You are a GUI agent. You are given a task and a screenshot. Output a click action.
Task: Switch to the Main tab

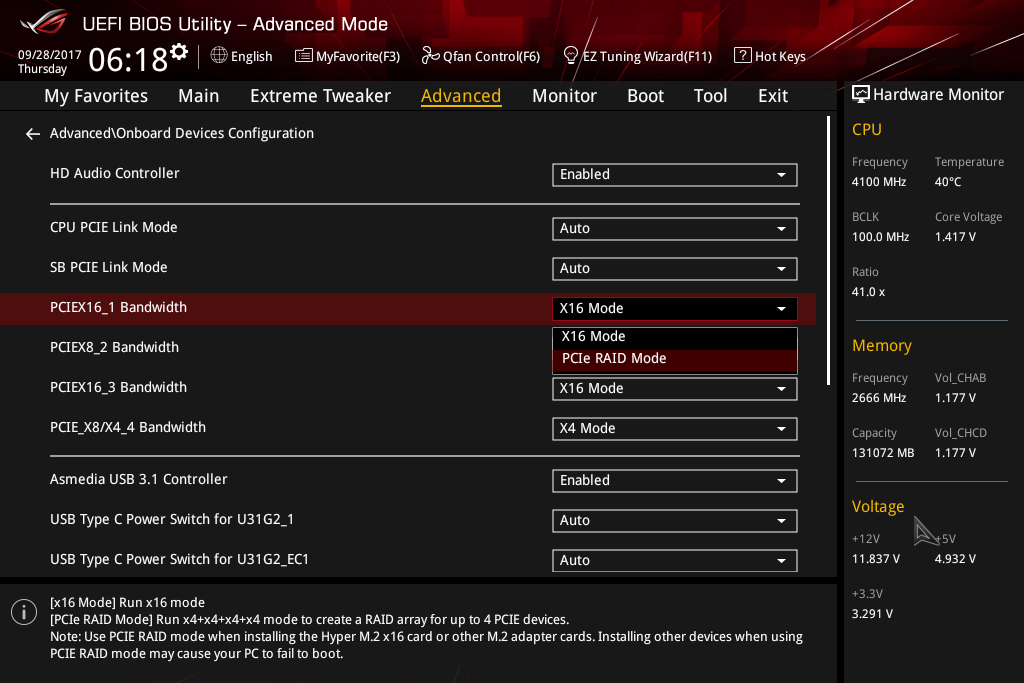point(199,96)
